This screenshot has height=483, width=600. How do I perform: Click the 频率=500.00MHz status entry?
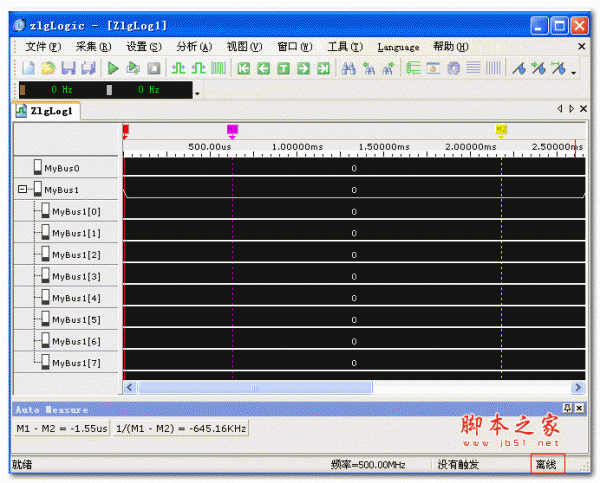pos(368,465)
